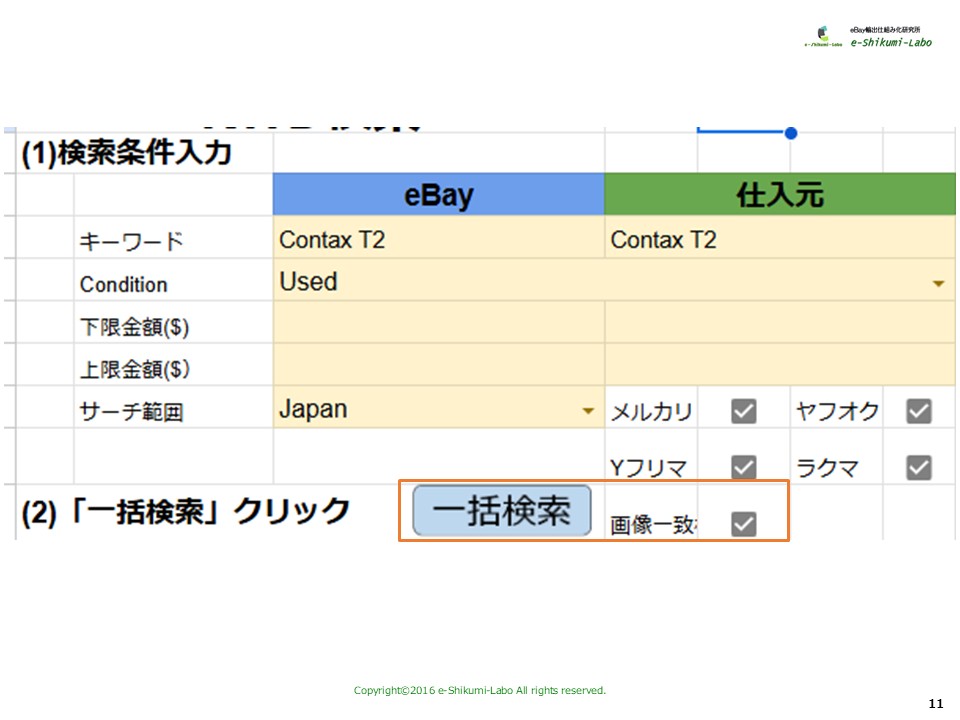Select the 仕入元 keyword cell Contax T2
Viewport: 960px width, 720px height.
pos(780,238)
